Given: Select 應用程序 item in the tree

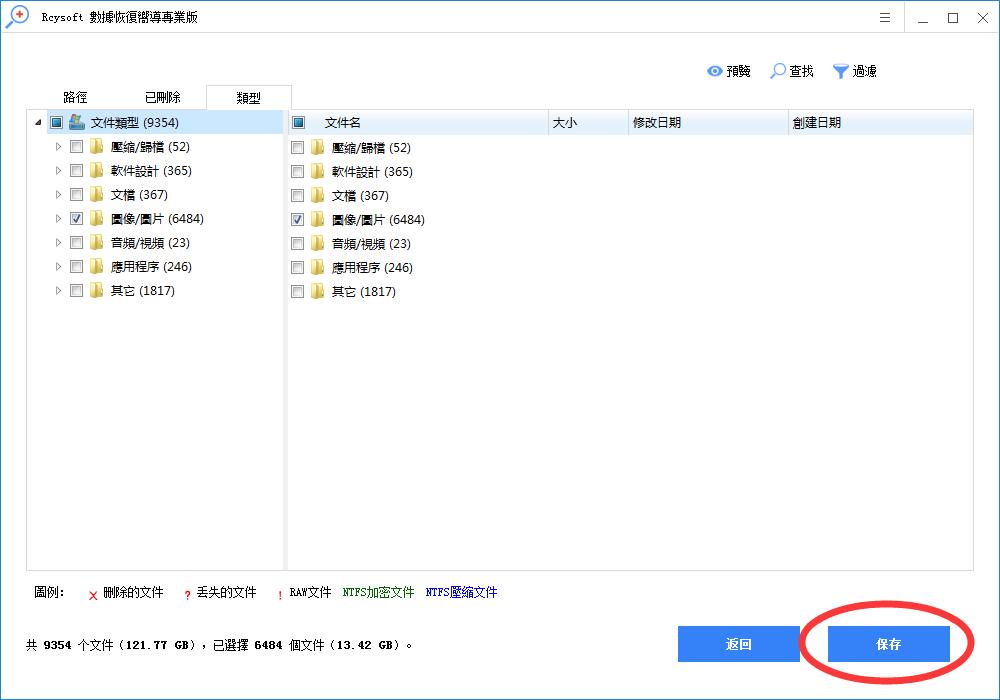Looking at the screenshot, I should [x=150, y=267].
